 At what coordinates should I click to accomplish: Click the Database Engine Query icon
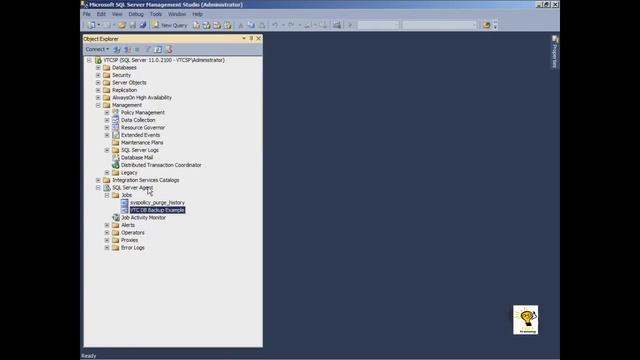point(196,25)
